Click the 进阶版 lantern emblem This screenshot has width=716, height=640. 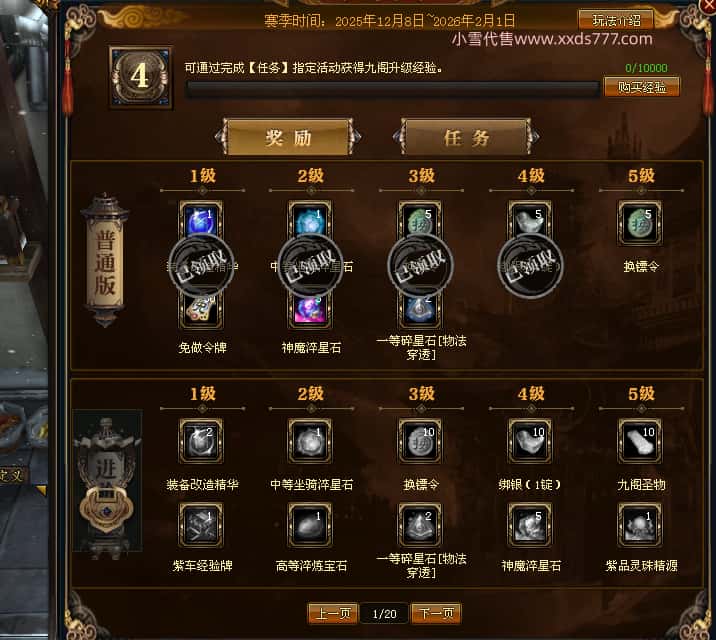tap(107, 484)
